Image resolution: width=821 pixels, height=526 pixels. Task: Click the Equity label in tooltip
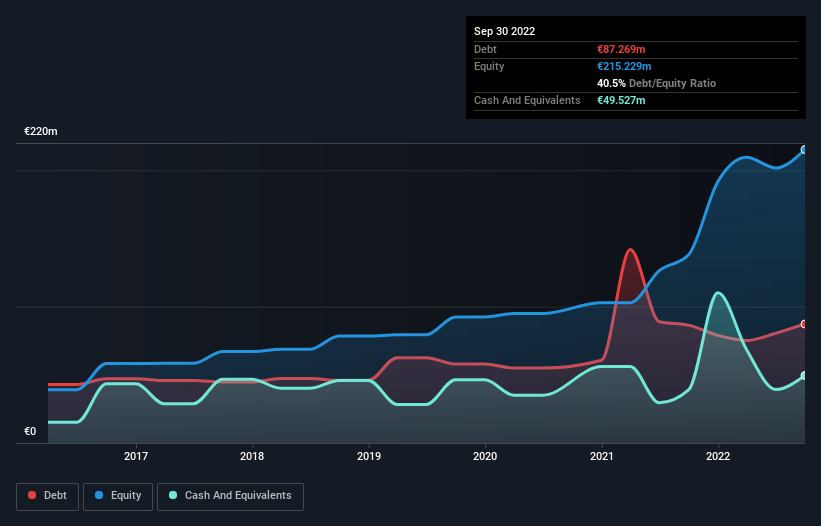(x=489, y=66)
